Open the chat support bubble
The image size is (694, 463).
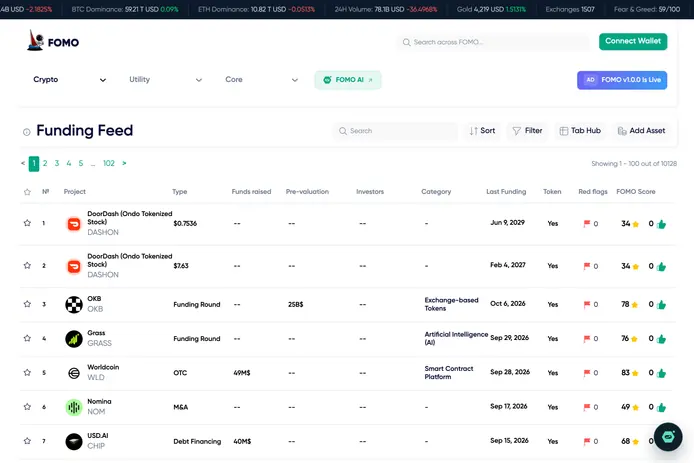668,437
